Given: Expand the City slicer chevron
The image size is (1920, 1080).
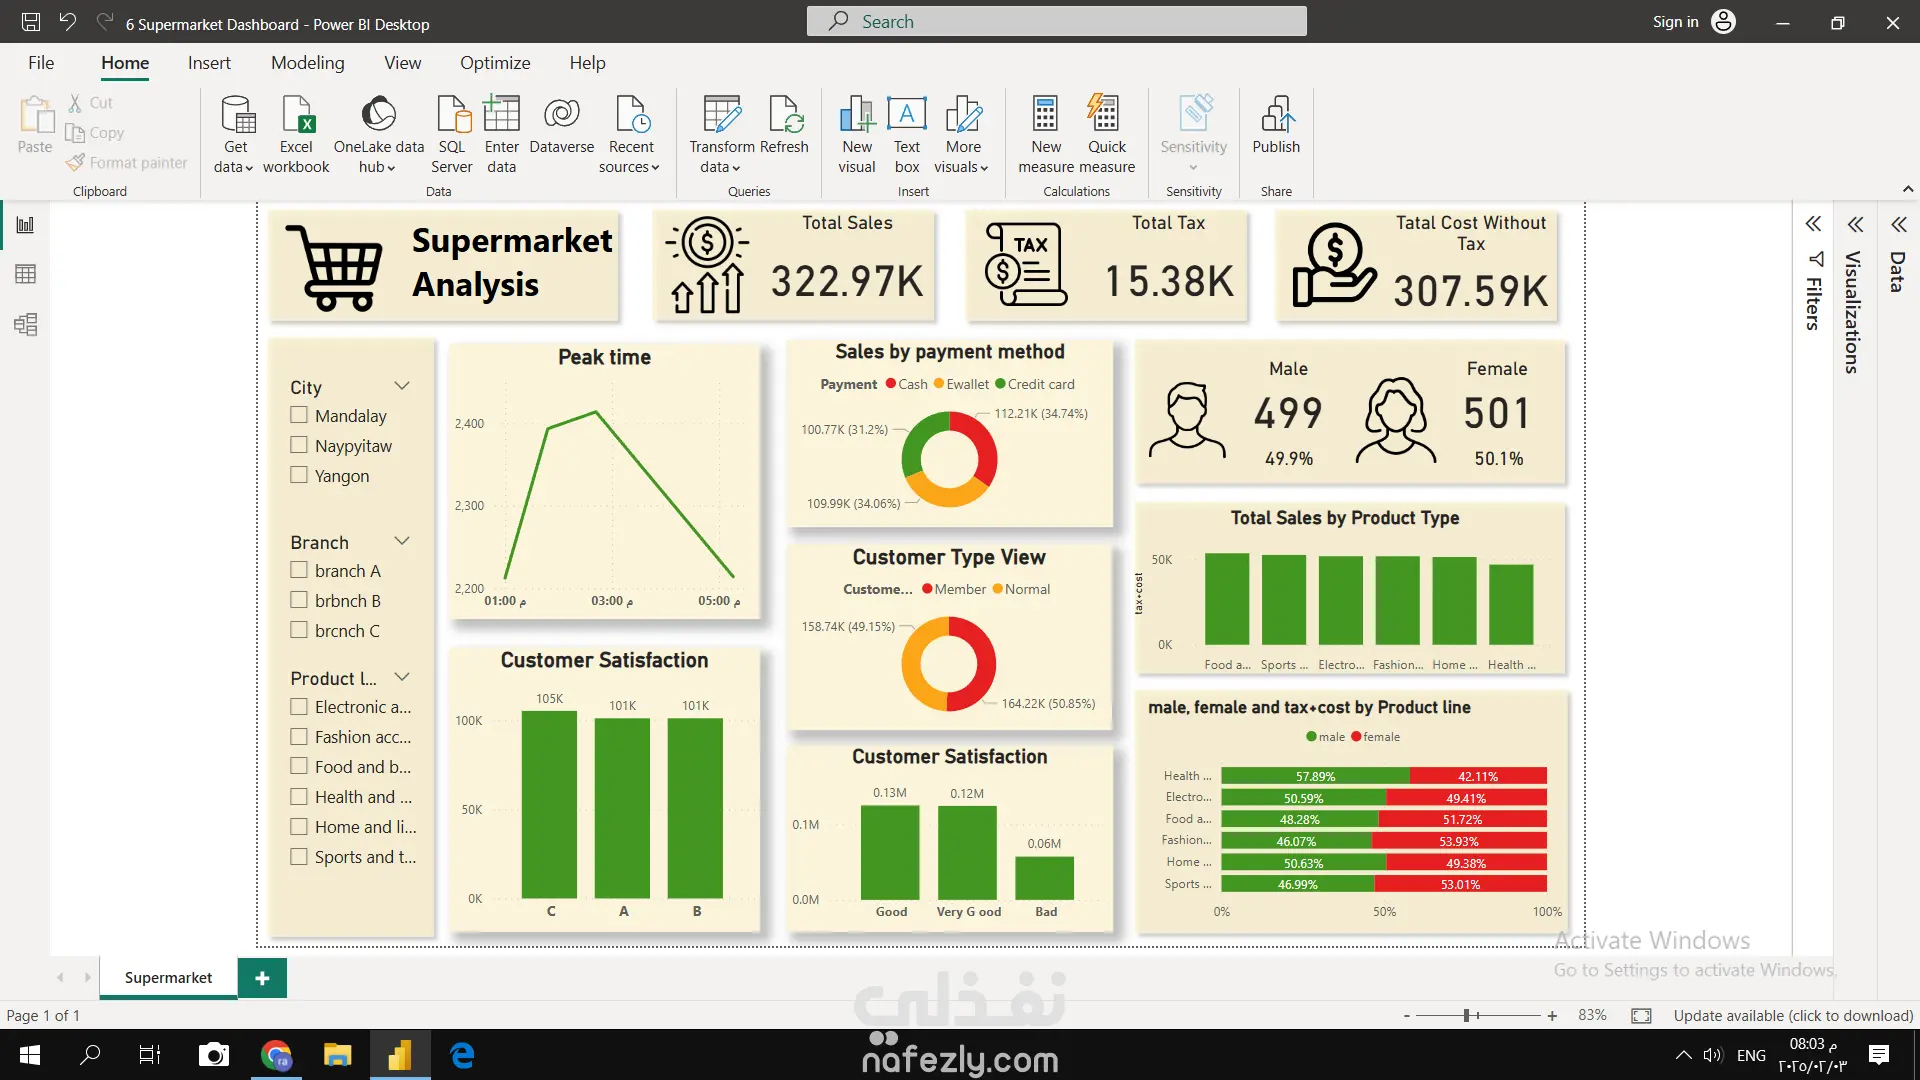Looking at the screenshot, I should [402, 386].
